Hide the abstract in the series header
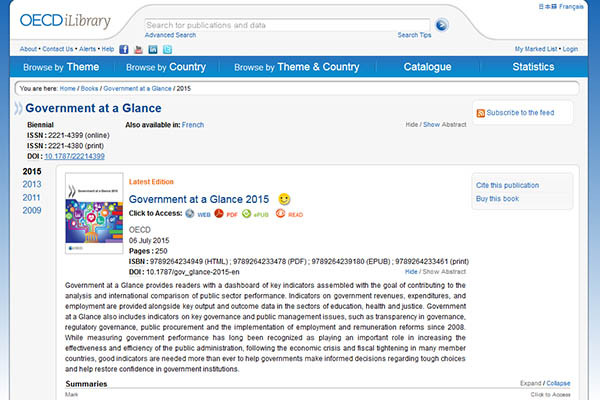This screenshot has width=600, height=400. [411, 124]
